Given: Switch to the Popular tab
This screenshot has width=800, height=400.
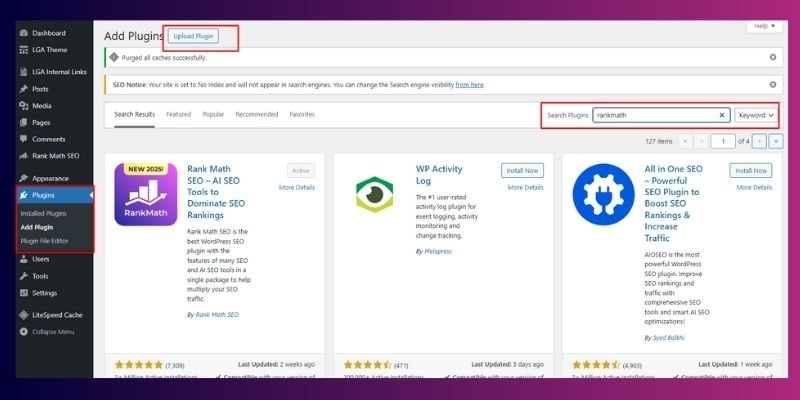Looking at the screenshot, I should point(213,114).
